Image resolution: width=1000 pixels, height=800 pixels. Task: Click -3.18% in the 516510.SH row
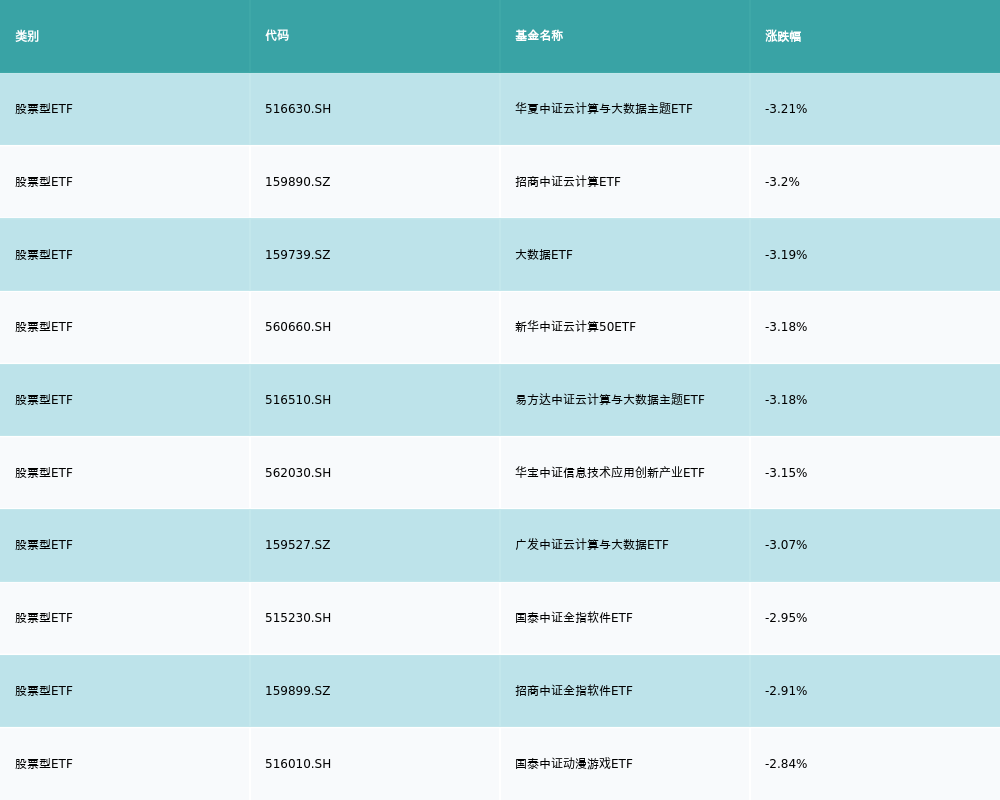(786, 400)
